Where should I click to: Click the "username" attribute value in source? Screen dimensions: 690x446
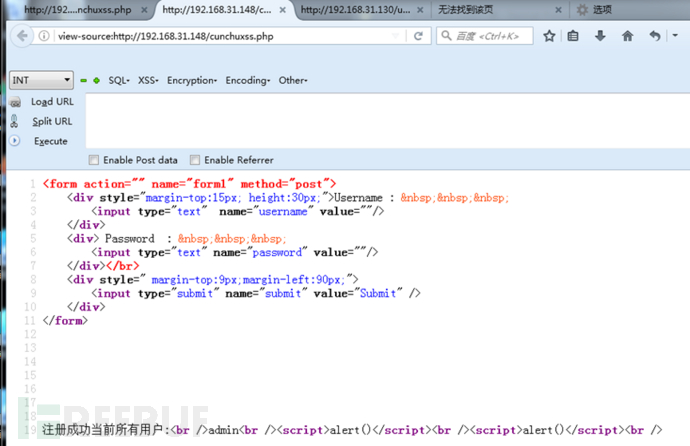coord(283,212)
